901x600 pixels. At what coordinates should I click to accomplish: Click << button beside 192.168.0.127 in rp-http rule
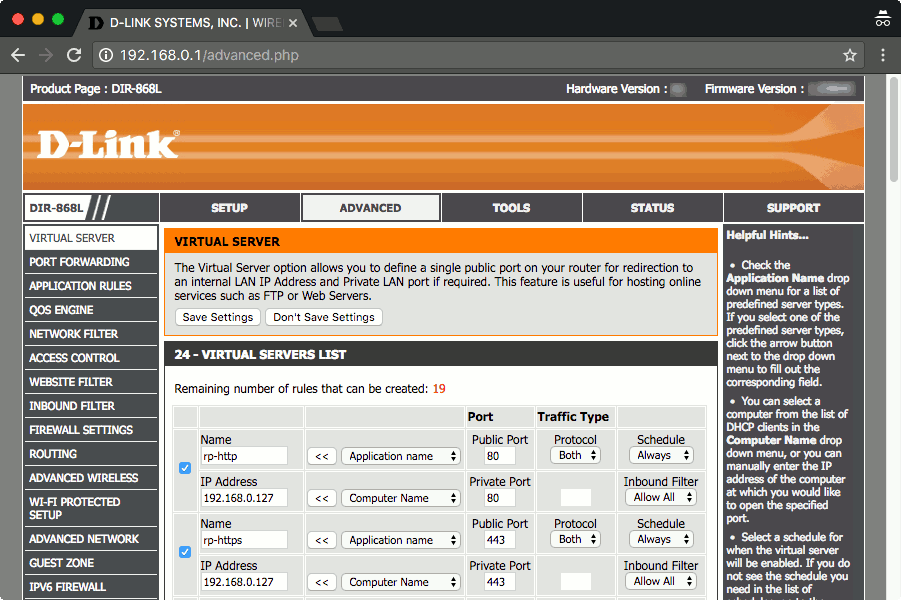coord(322,498)
